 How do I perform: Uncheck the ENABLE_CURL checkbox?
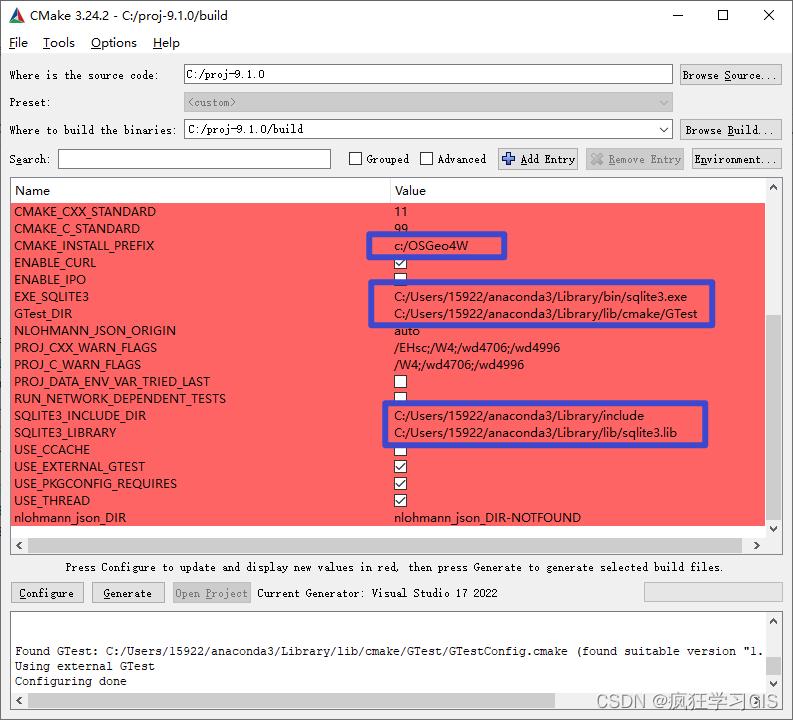coord(400,263)
